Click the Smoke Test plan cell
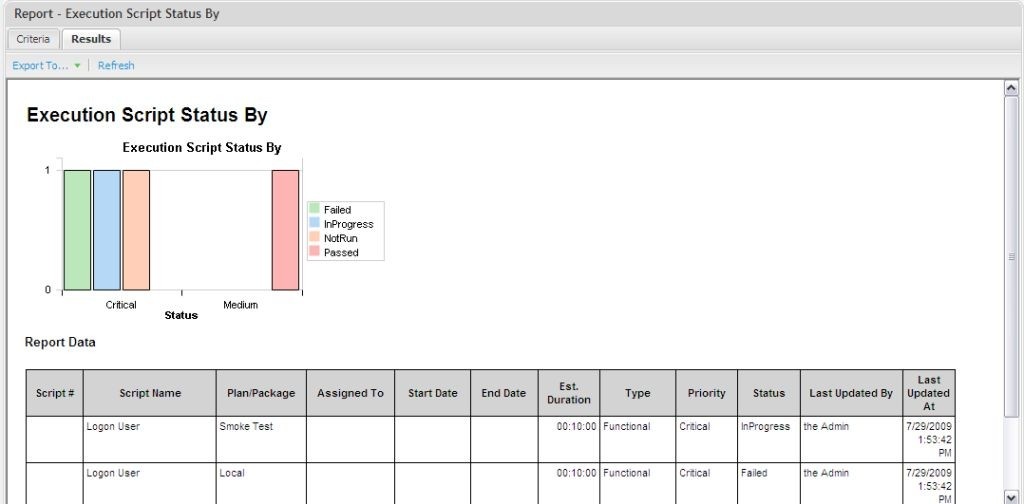This screenshot has height=504, width=1024. (x=246, y=426)
